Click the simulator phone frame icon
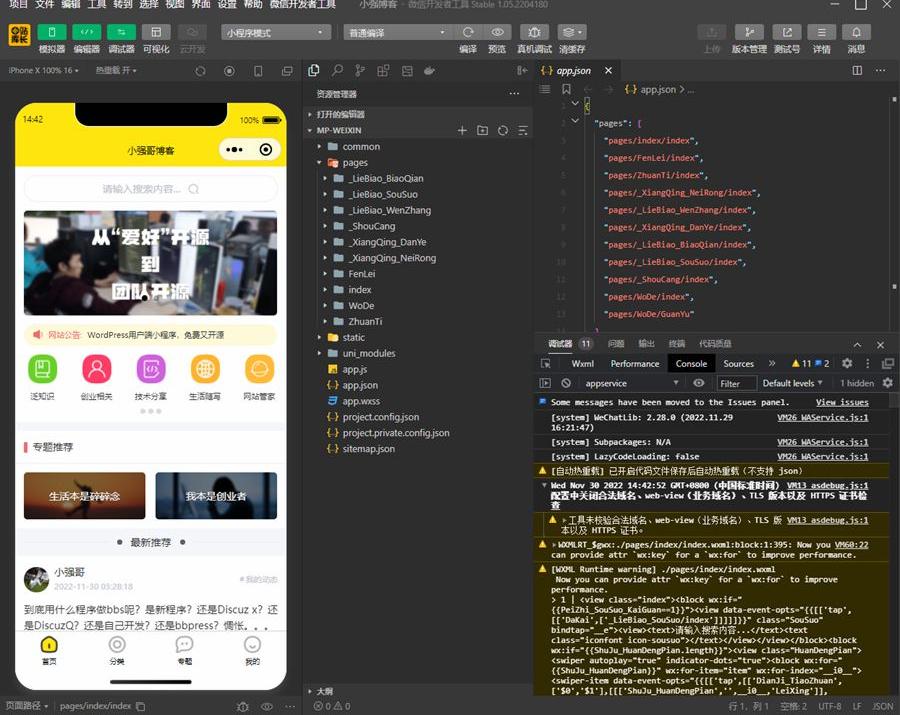The width and height of the screenshot is (900, 715). [x=258, y=71]
